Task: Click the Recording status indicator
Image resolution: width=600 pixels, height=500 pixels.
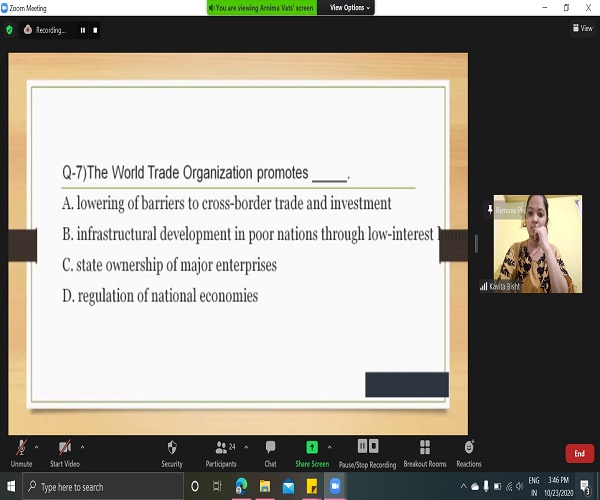Action: (x=45, y=30)
